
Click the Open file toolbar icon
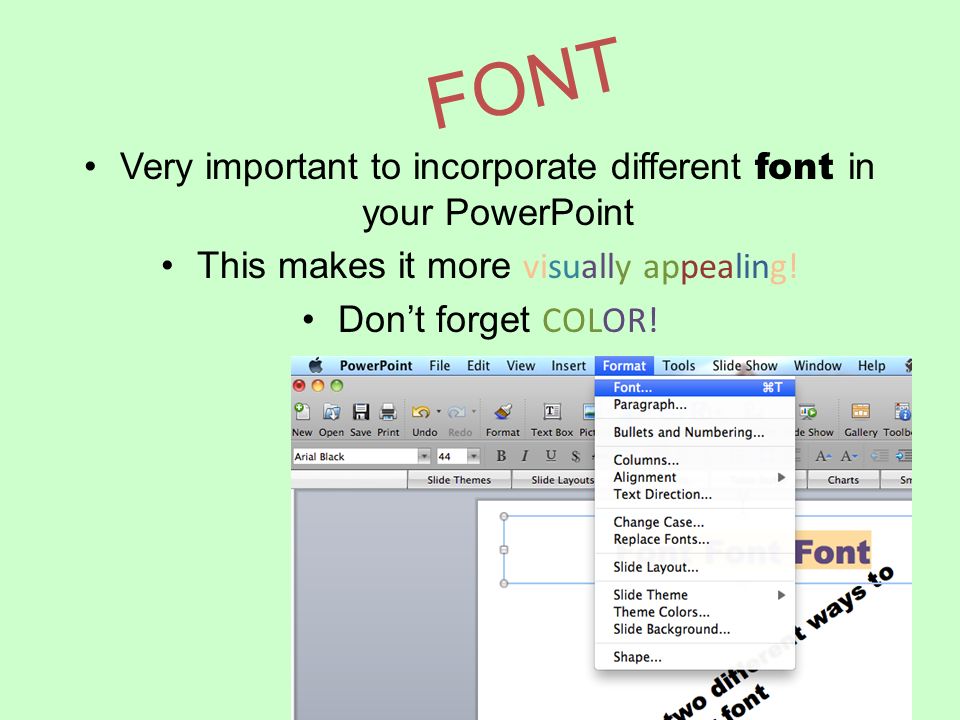pos(331,411)
